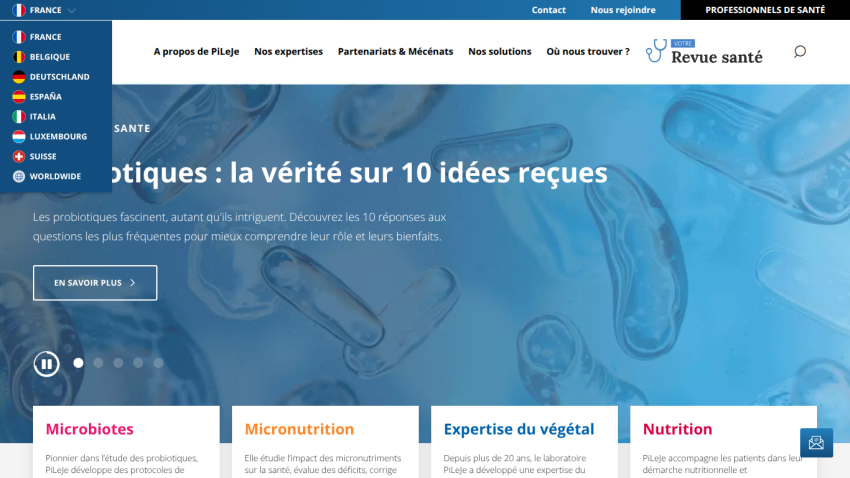Viewport: 850px width, 478px height.
Task: Choose LUXEMBOURG from country list
Action: pos(59,137)
